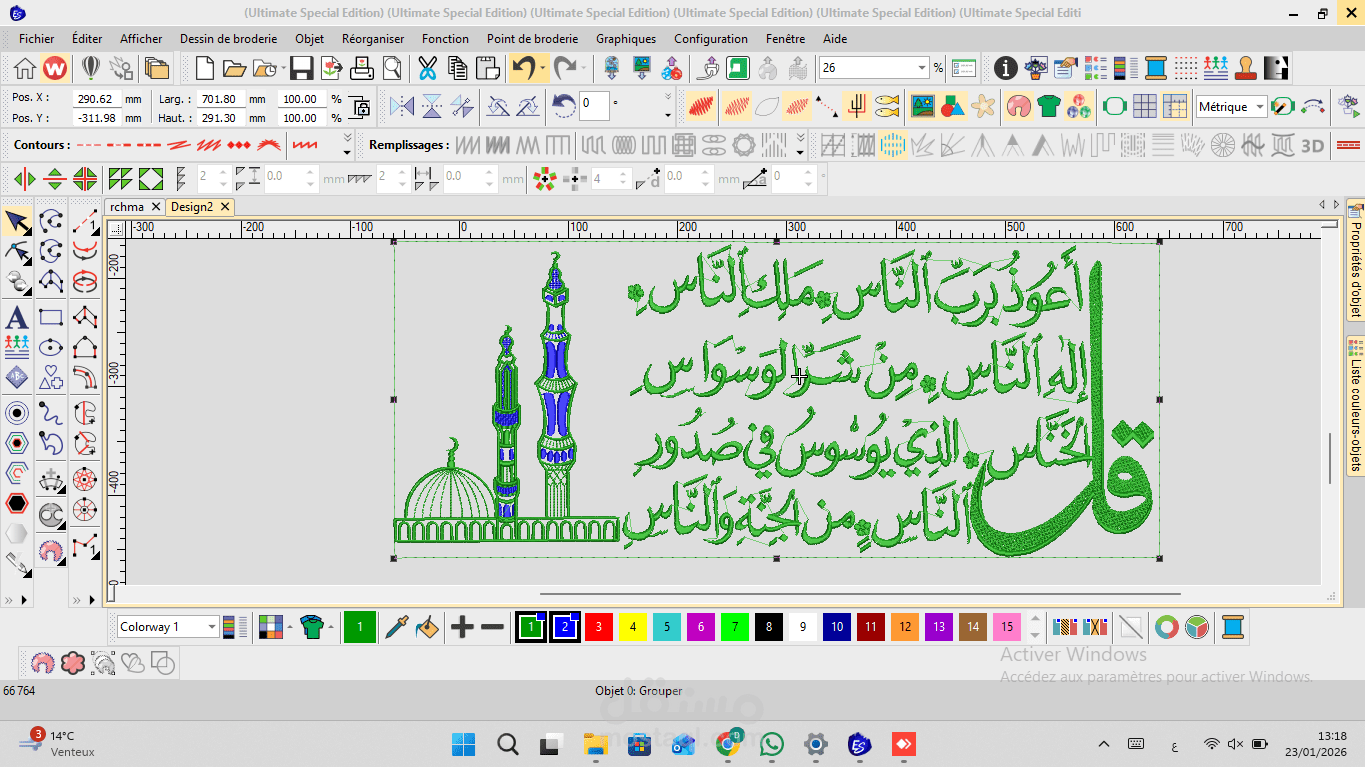The height and width of the screenshot is (767, 1365).
Task: Toggle the 3D fill effect button
Action: [x=1312, y=146]
